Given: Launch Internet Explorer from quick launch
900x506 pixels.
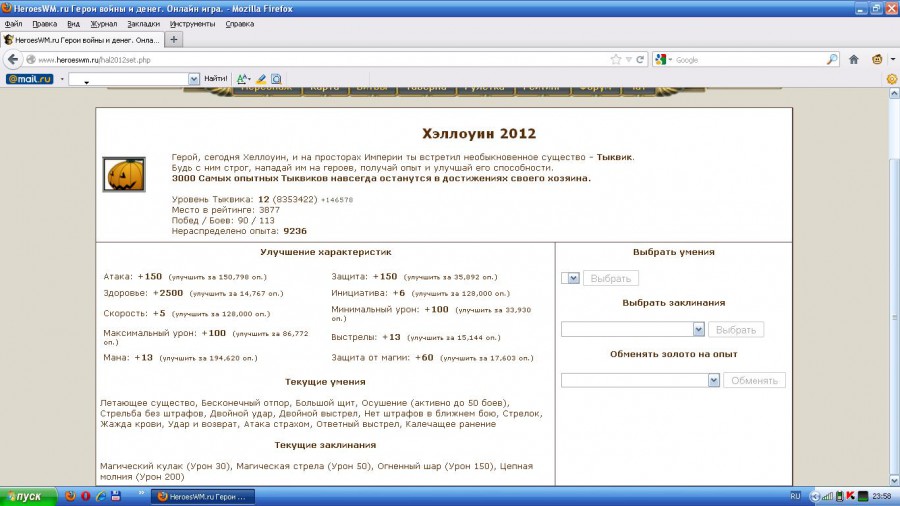Looking at the screenshot, I should pos(101,496).
